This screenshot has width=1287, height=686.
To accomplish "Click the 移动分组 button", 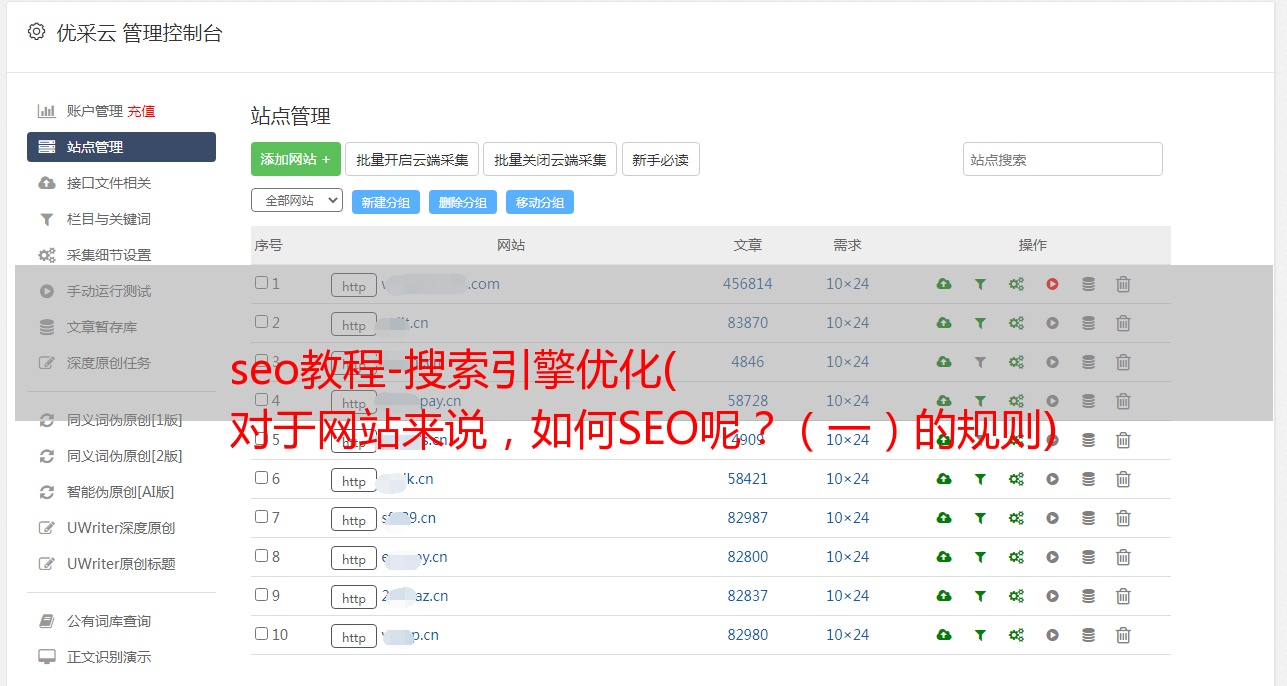I will 540,202.
